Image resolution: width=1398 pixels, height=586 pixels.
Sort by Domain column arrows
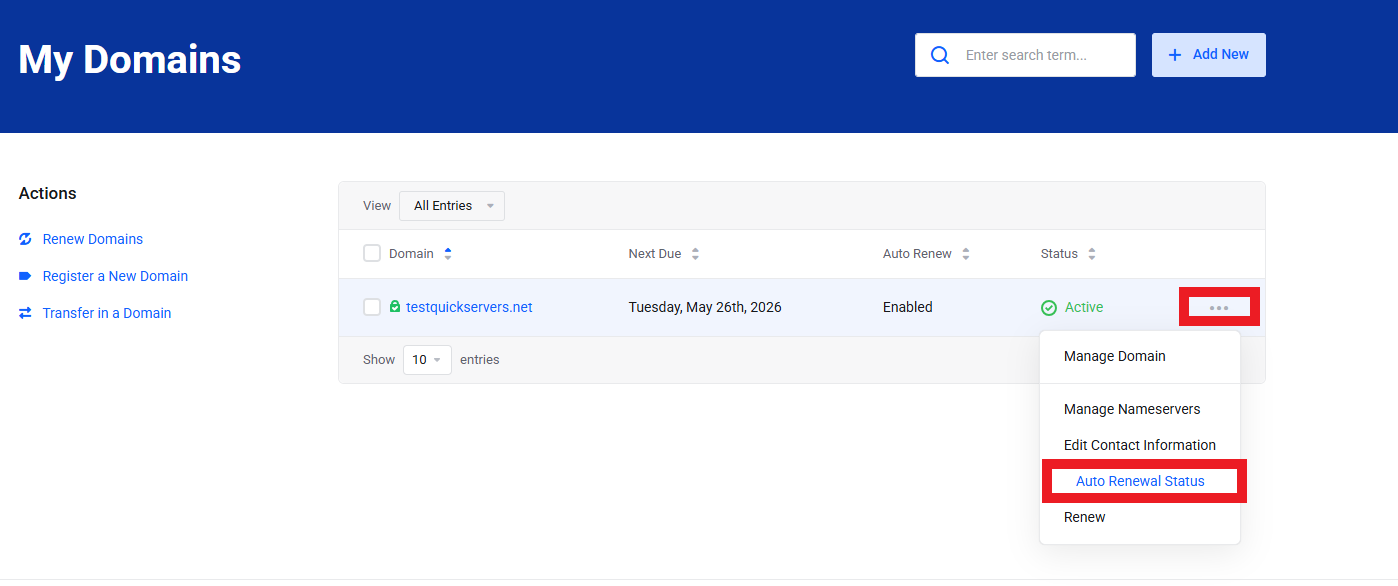(448, 254)
